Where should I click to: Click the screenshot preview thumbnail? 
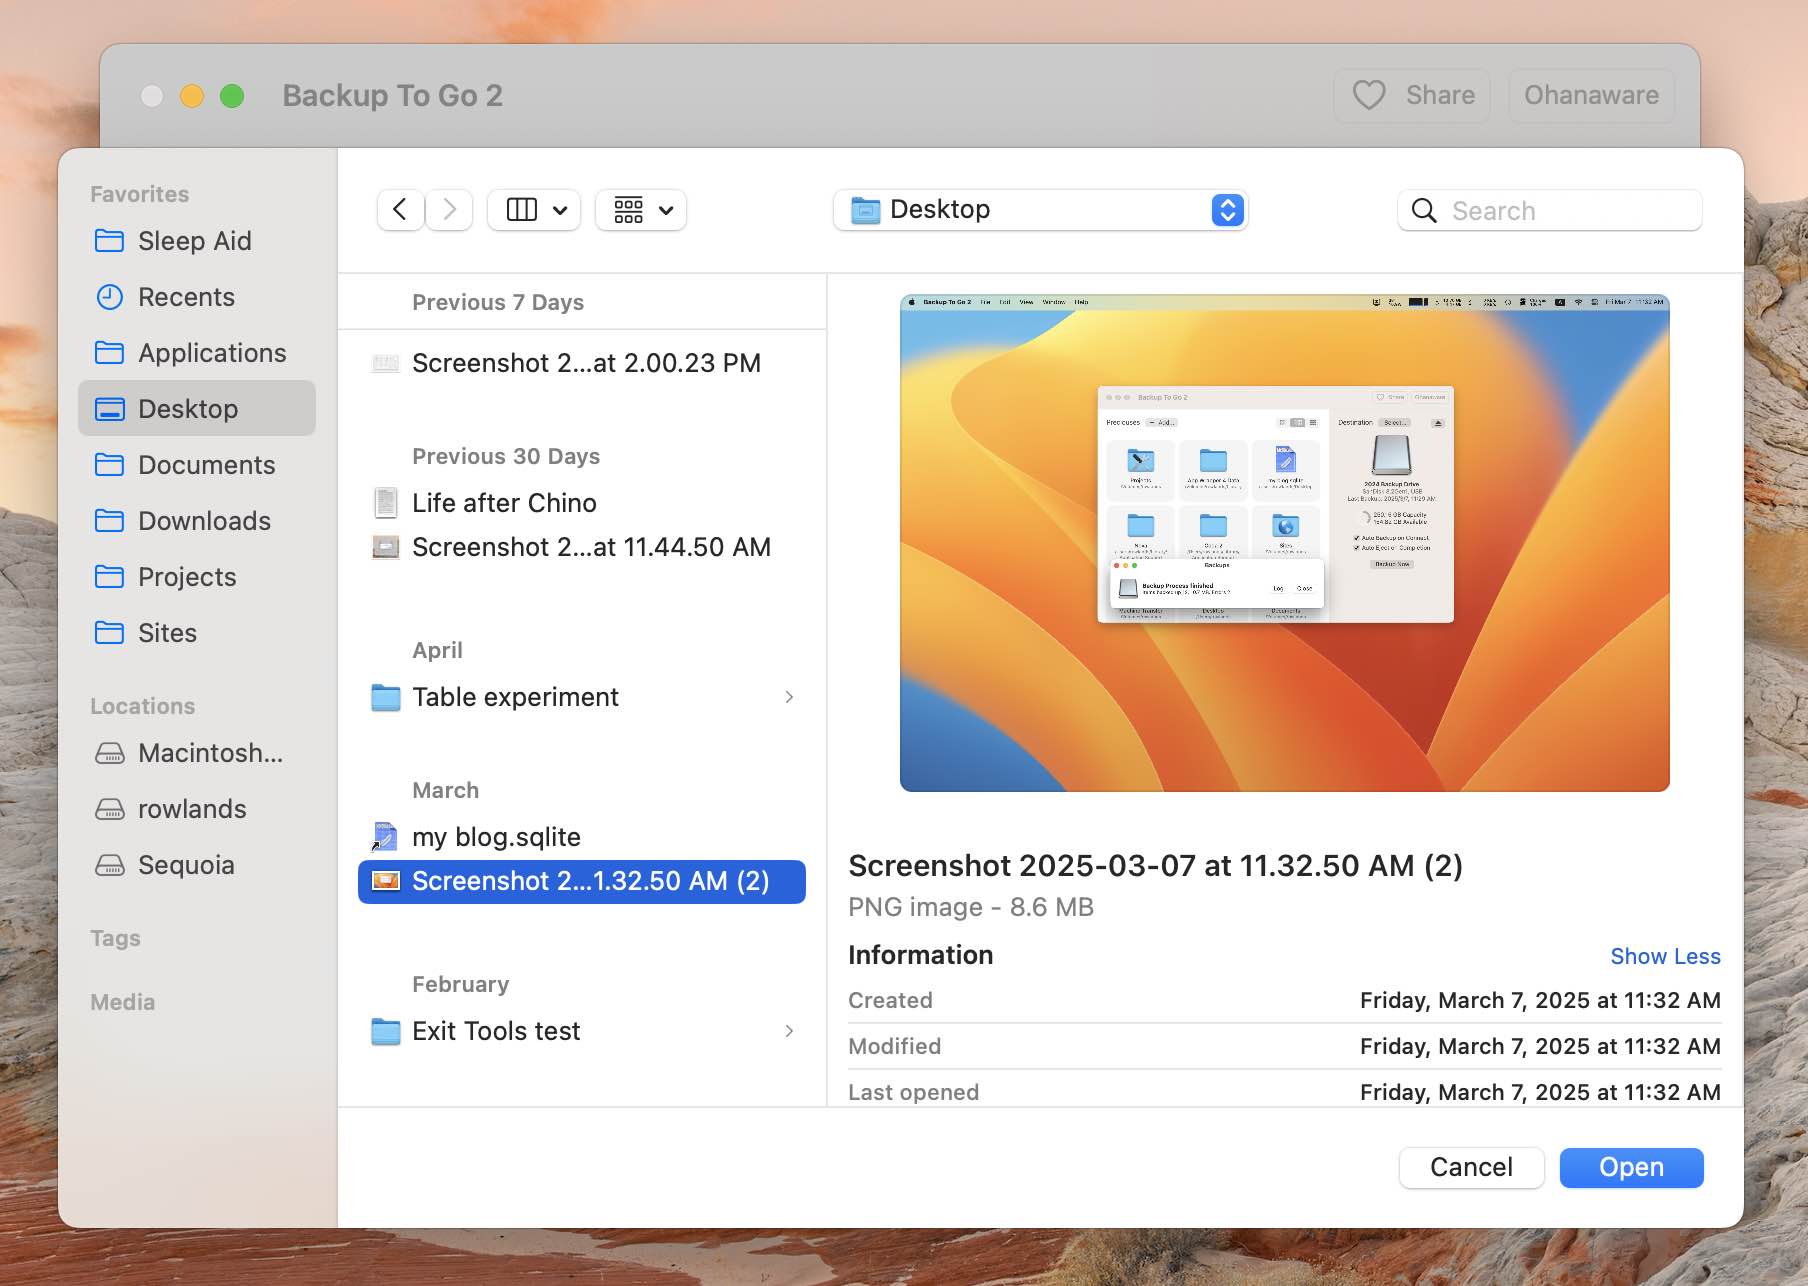click(1284, 543)
